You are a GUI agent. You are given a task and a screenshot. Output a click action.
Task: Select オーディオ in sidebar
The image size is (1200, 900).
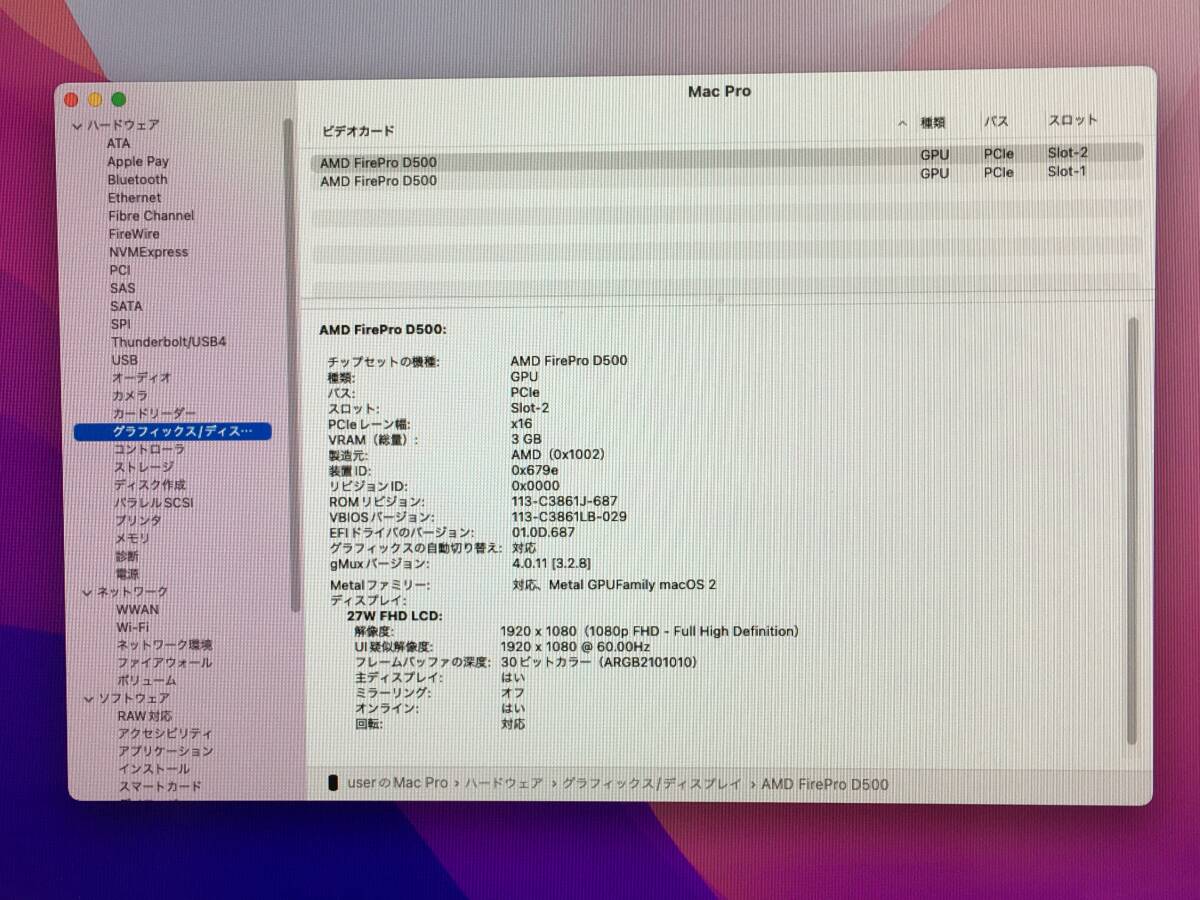tap(141, 378)
